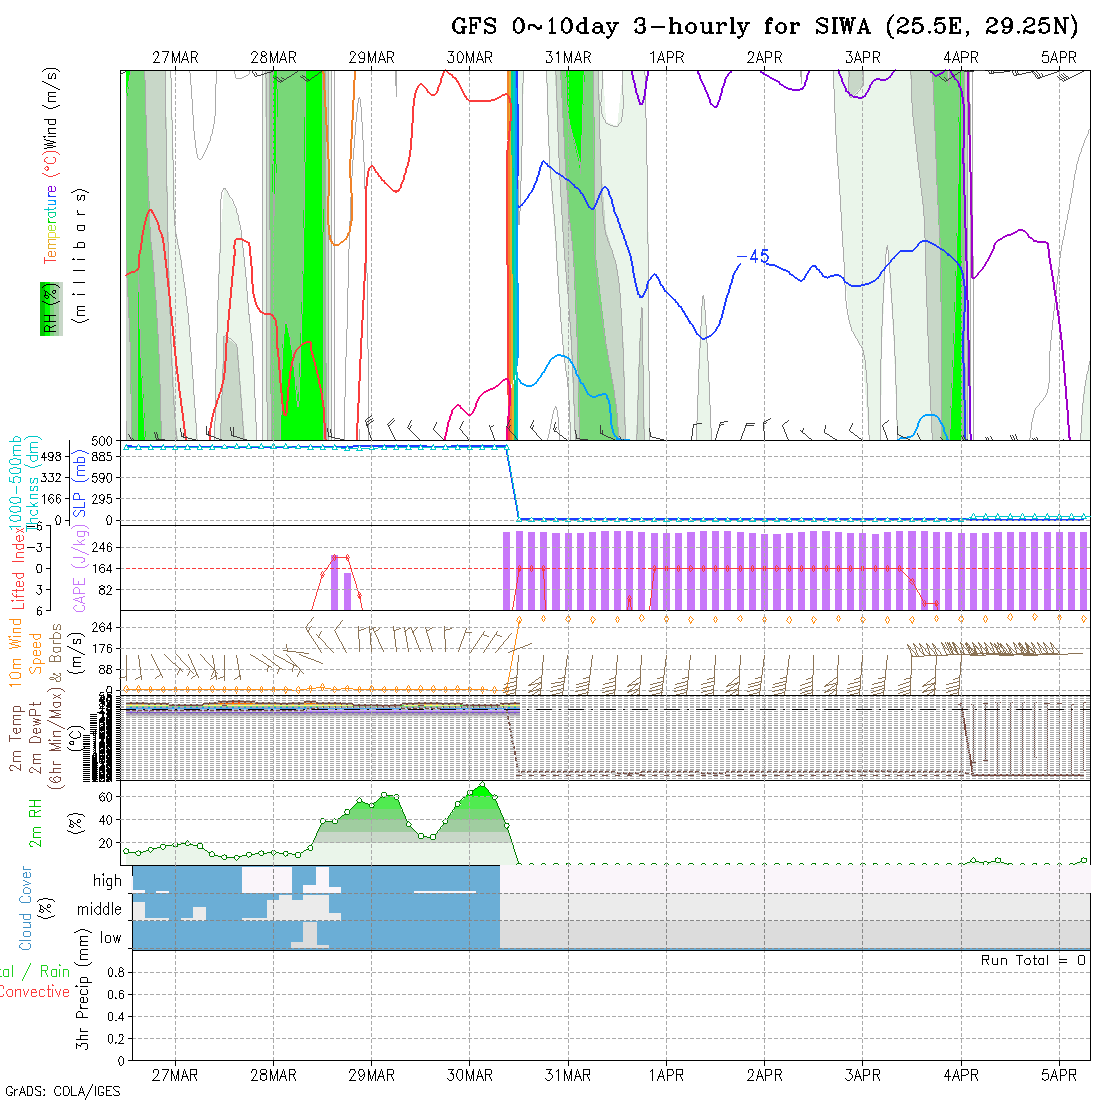Click the 2m RH axis title
Screen dimensions: 1100x1100
click(36, 823)
